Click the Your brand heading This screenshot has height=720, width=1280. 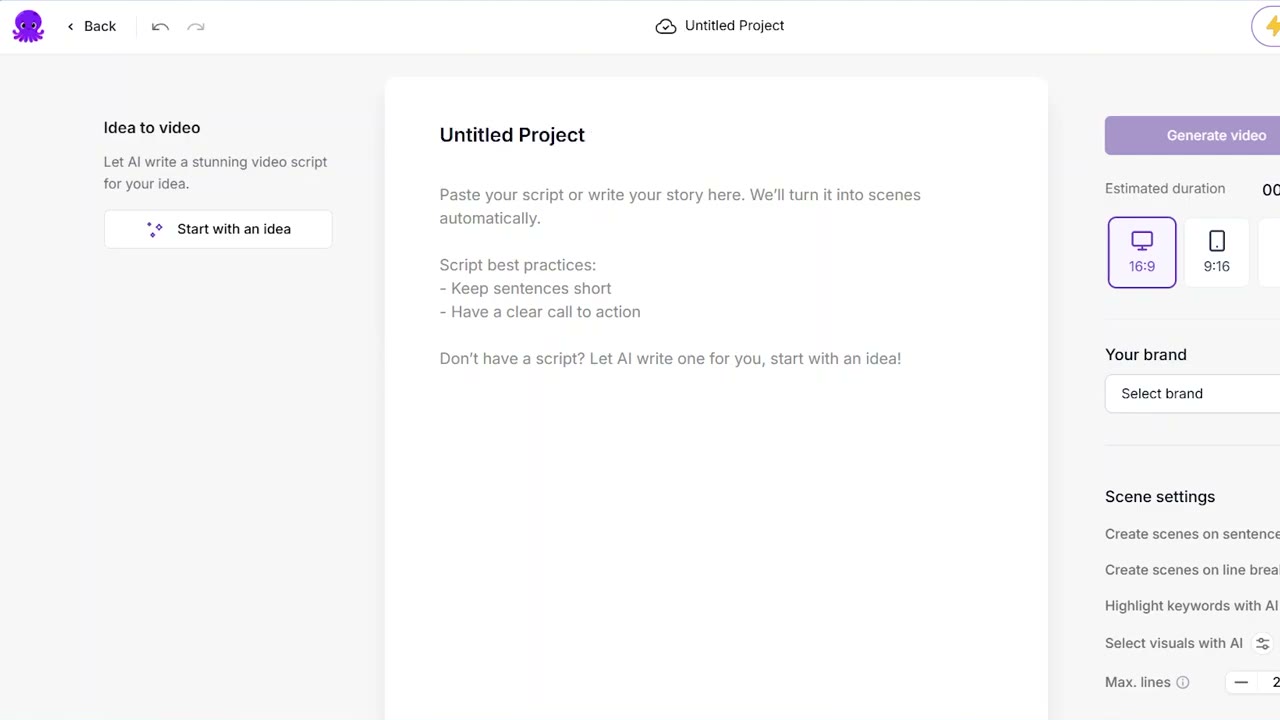[x=1146, y=355]
